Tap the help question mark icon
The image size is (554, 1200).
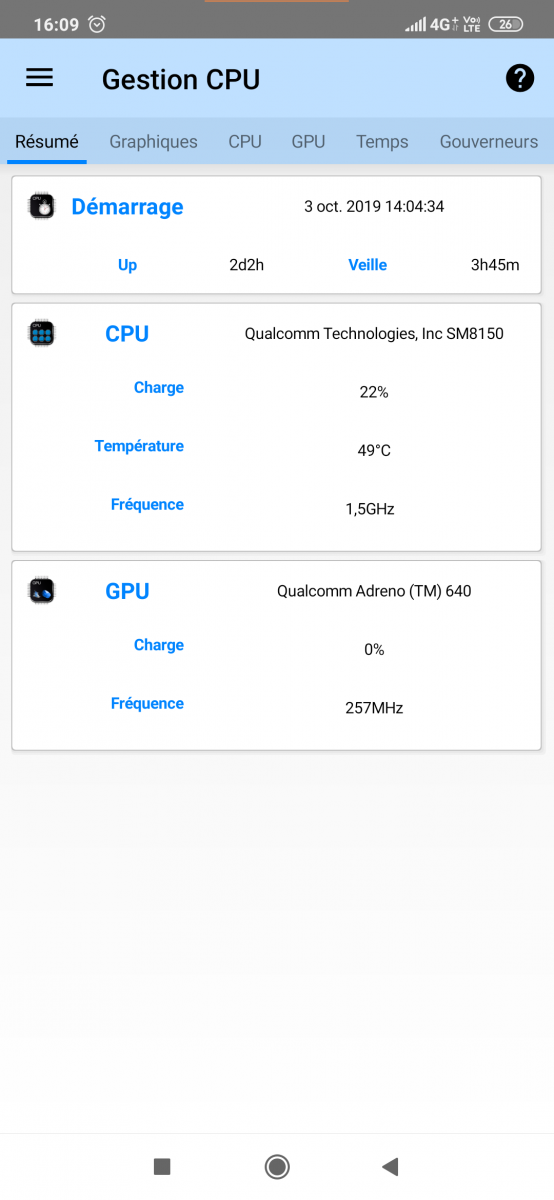(x=520, y=78)
